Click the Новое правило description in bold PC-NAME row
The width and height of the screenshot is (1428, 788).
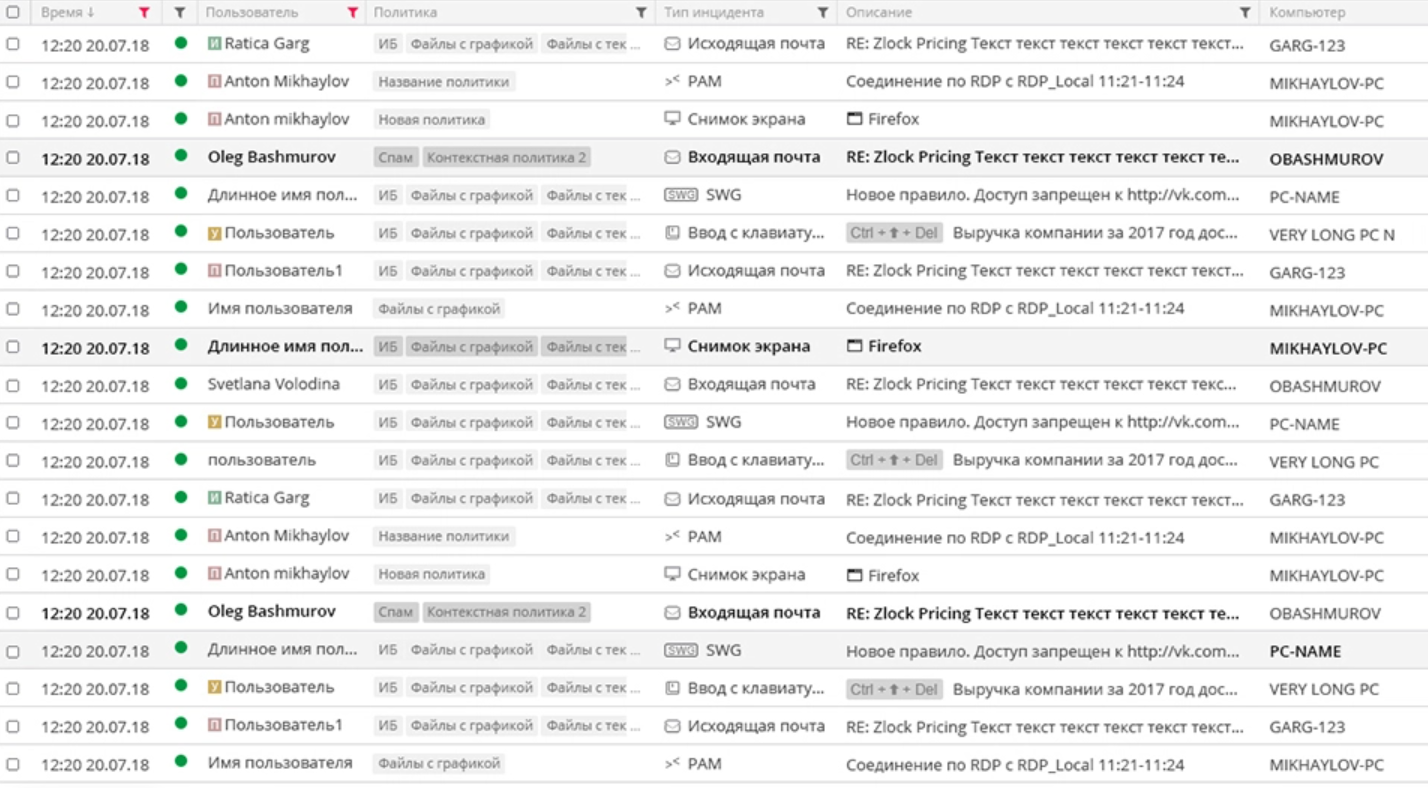pos(1043,650)
